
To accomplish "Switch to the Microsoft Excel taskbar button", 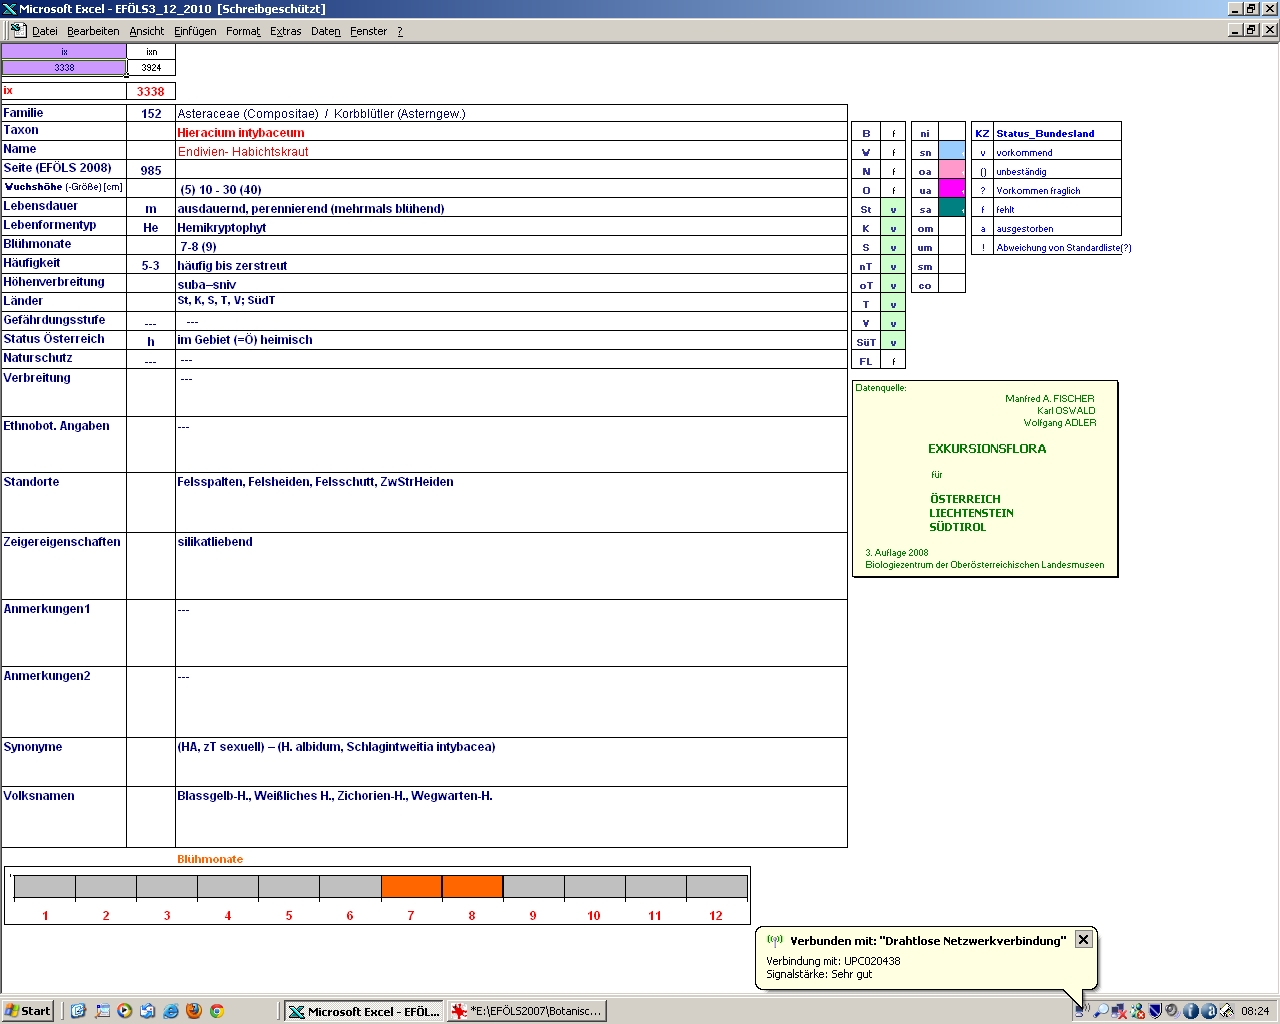I will [x=364, y=1011].
